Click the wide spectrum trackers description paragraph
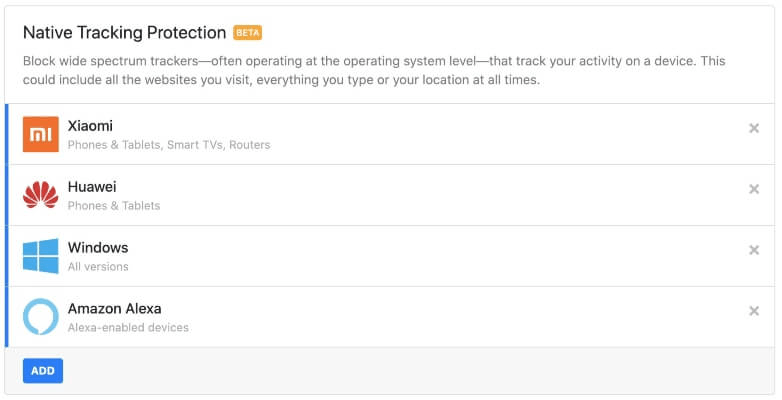Screen dimensions: 782x400 (x=374, y=70)
